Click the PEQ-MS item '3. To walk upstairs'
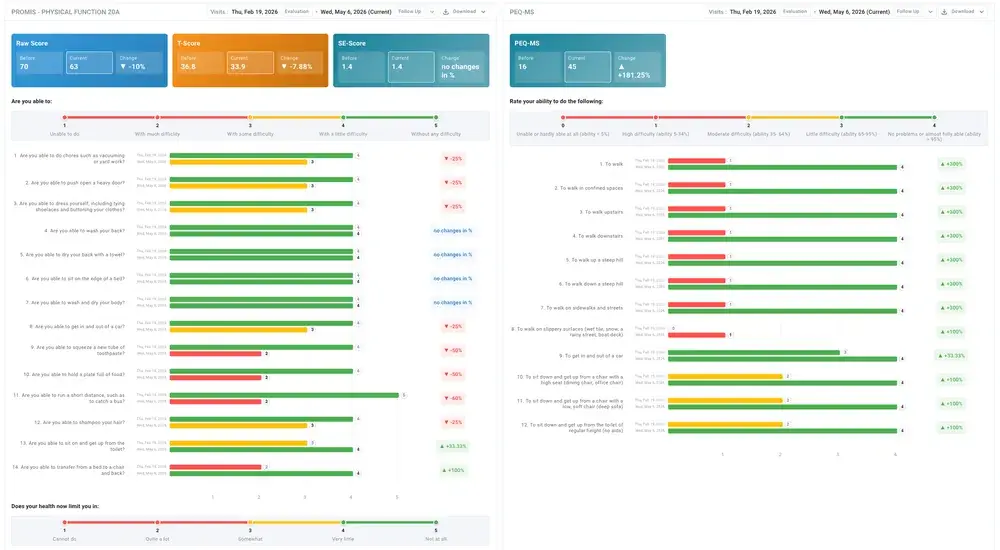 point(601,212)
